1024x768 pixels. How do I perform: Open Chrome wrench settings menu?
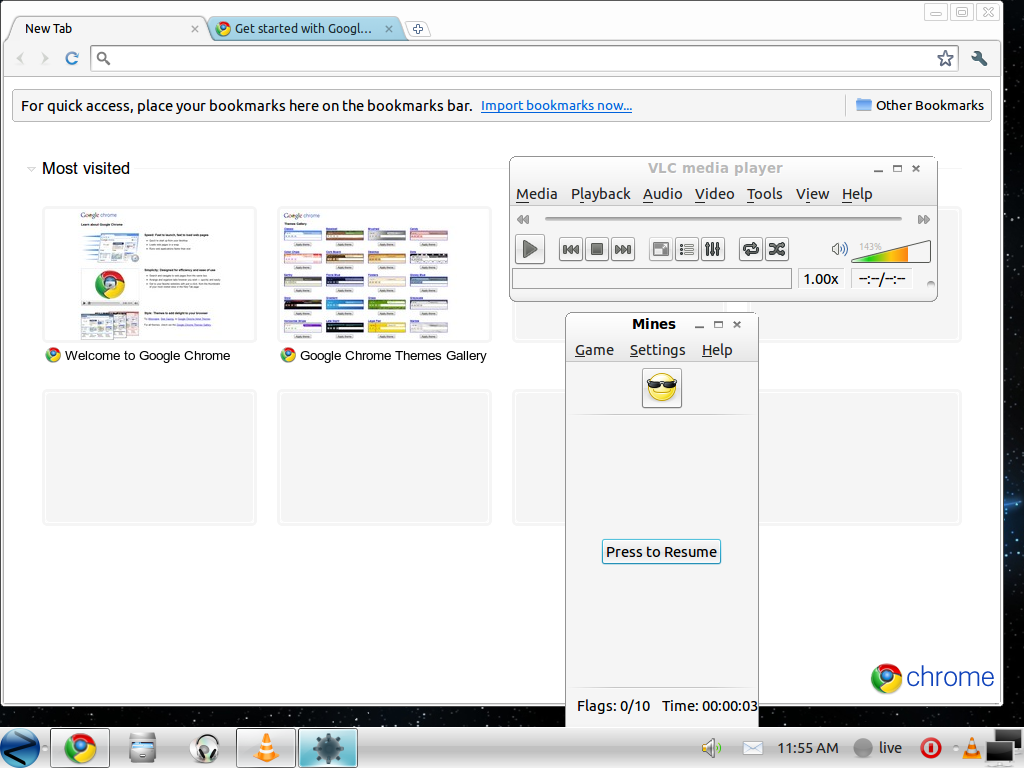[x=978, y=58]
